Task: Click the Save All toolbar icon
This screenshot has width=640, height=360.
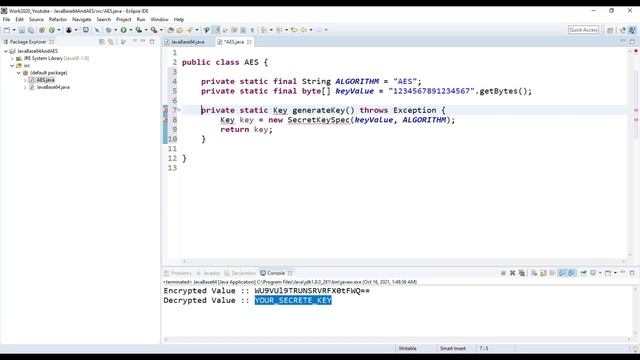Action: click(31, 30)
